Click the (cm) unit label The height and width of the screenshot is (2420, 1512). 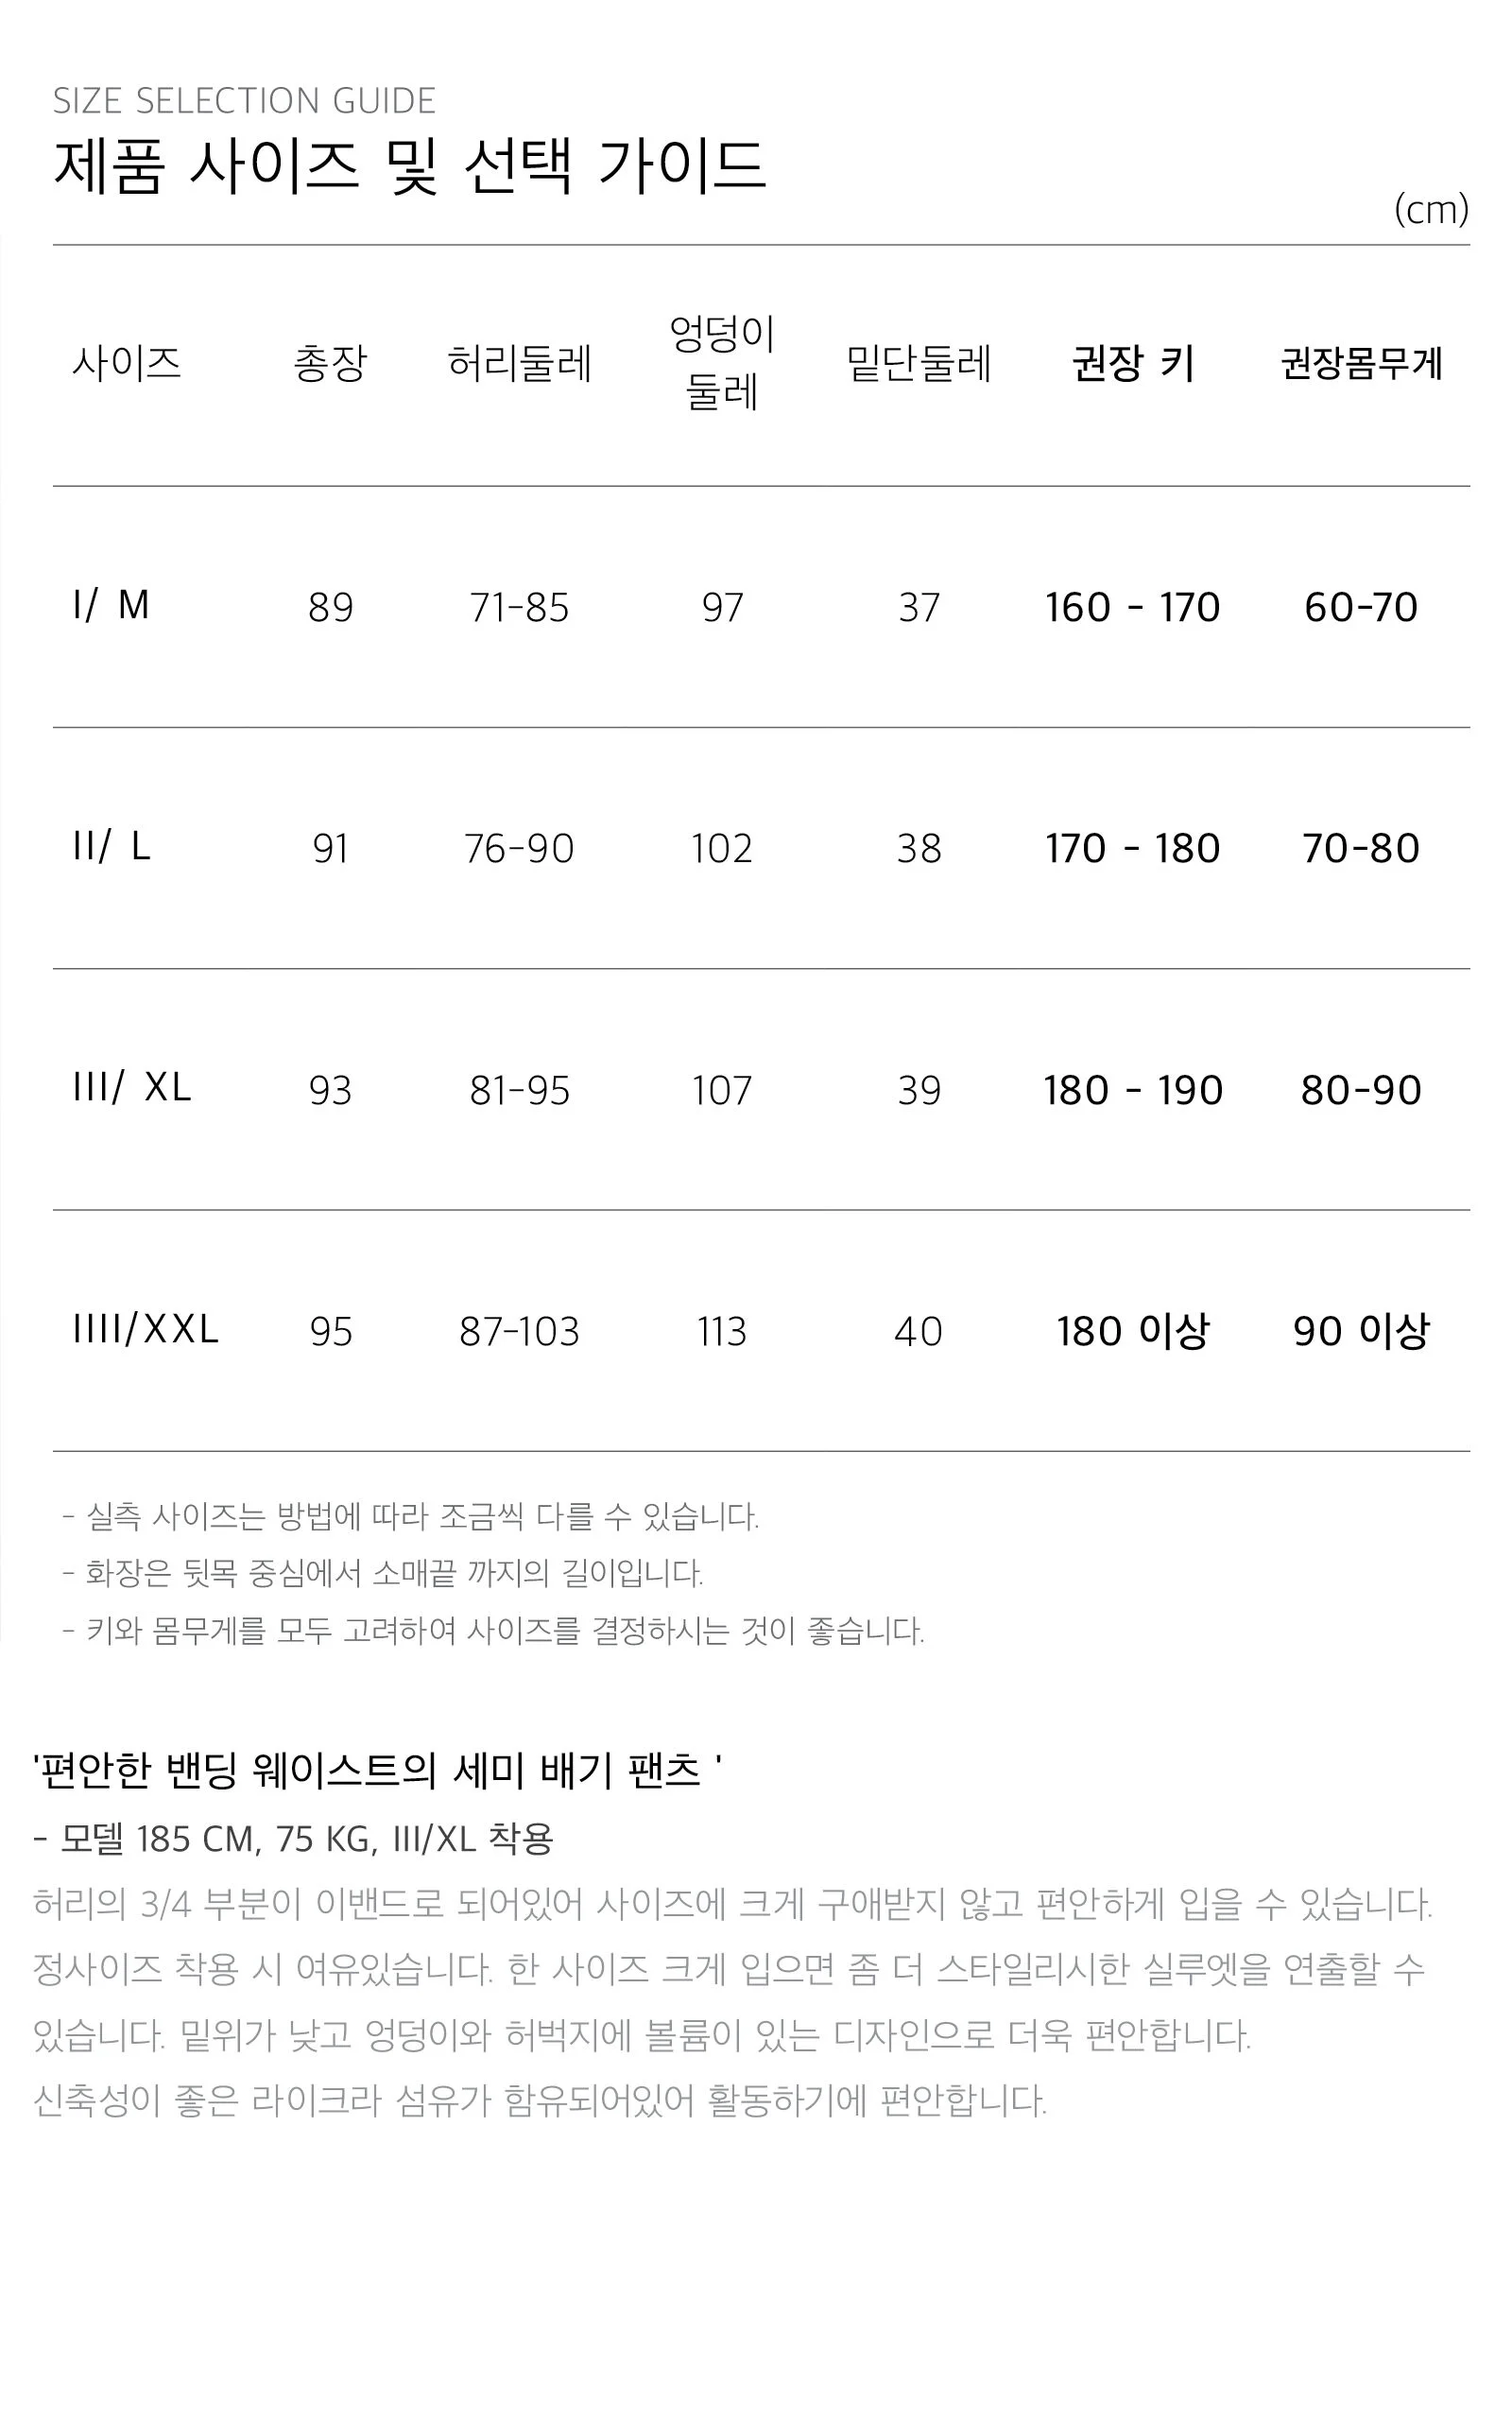1431,209
